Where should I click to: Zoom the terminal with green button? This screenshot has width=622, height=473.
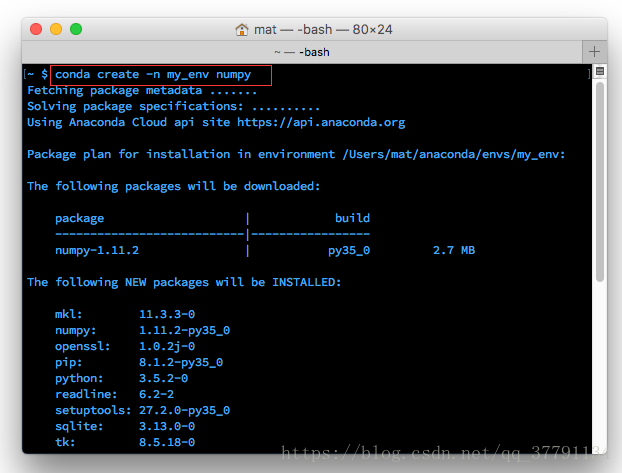(76, 29)
